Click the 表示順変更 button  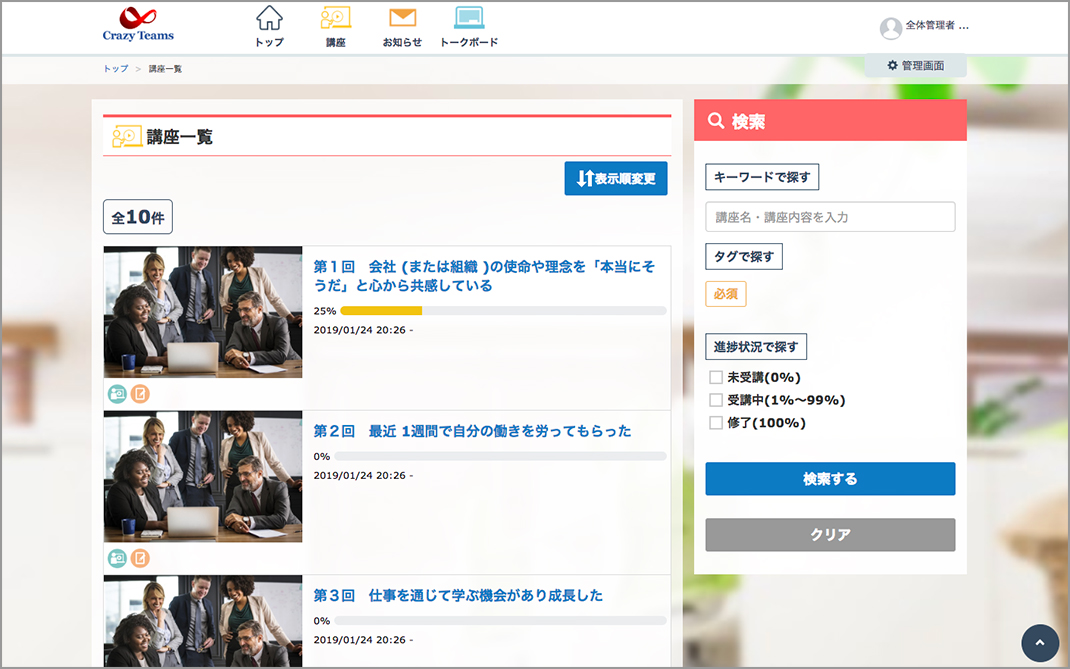[x=616, y=178]
